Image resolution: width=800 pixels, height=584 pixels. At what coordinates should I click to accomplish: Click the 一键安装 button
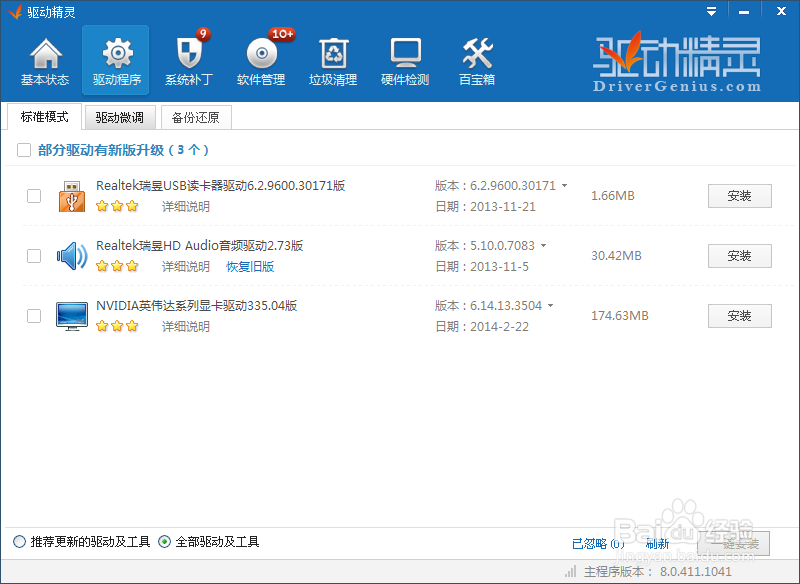[x=734, y=544]
